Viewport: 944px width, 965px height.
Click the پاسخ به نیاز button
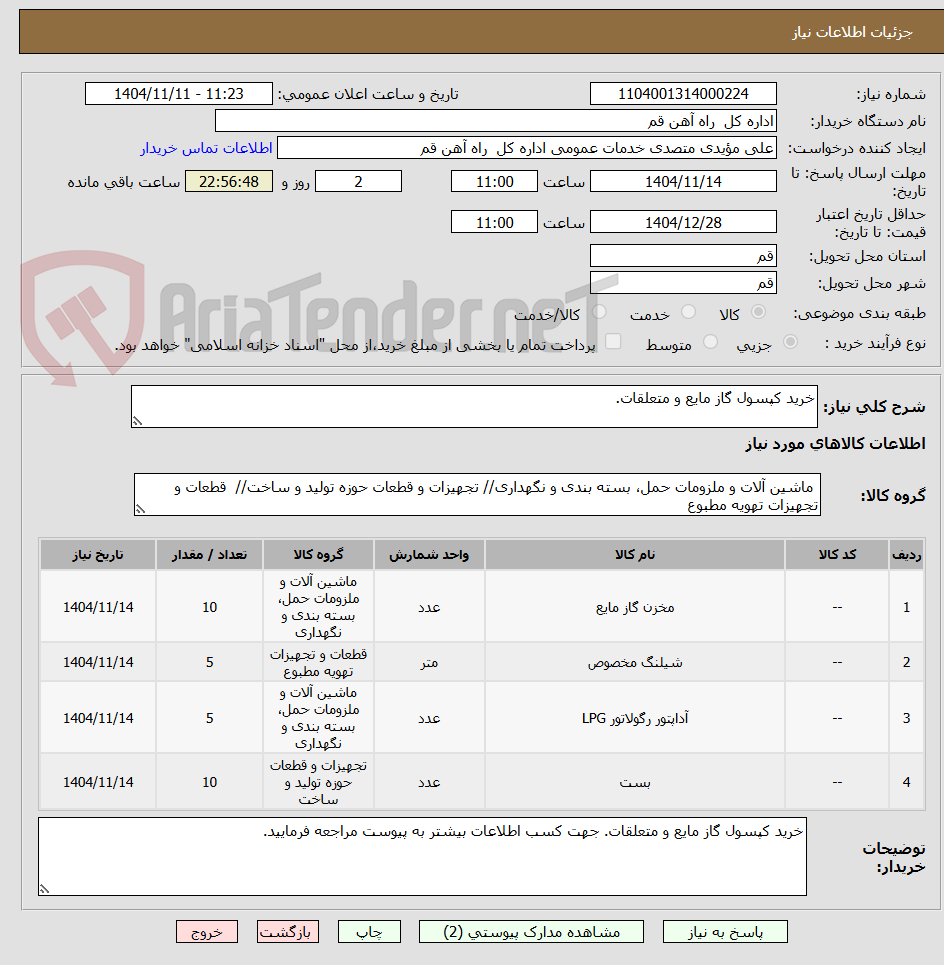(725, 932)
